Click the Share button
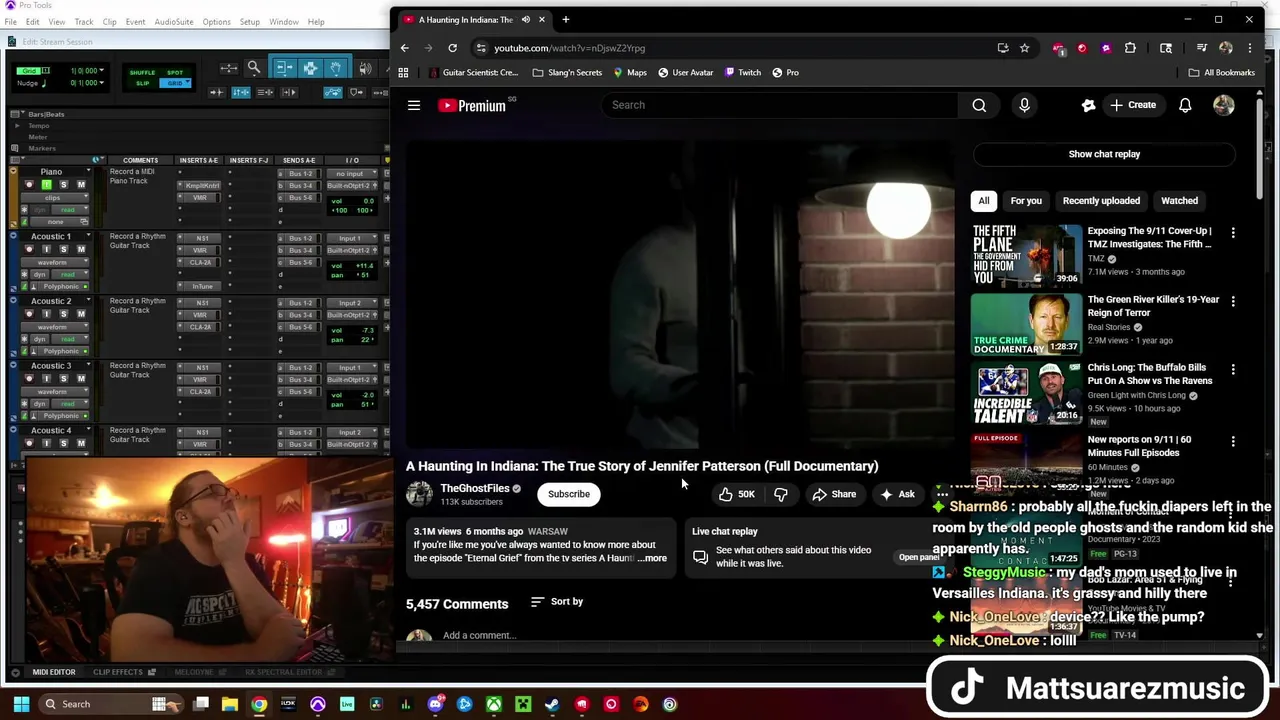Viewport: 1280px width, 720px height. point(834,494)
